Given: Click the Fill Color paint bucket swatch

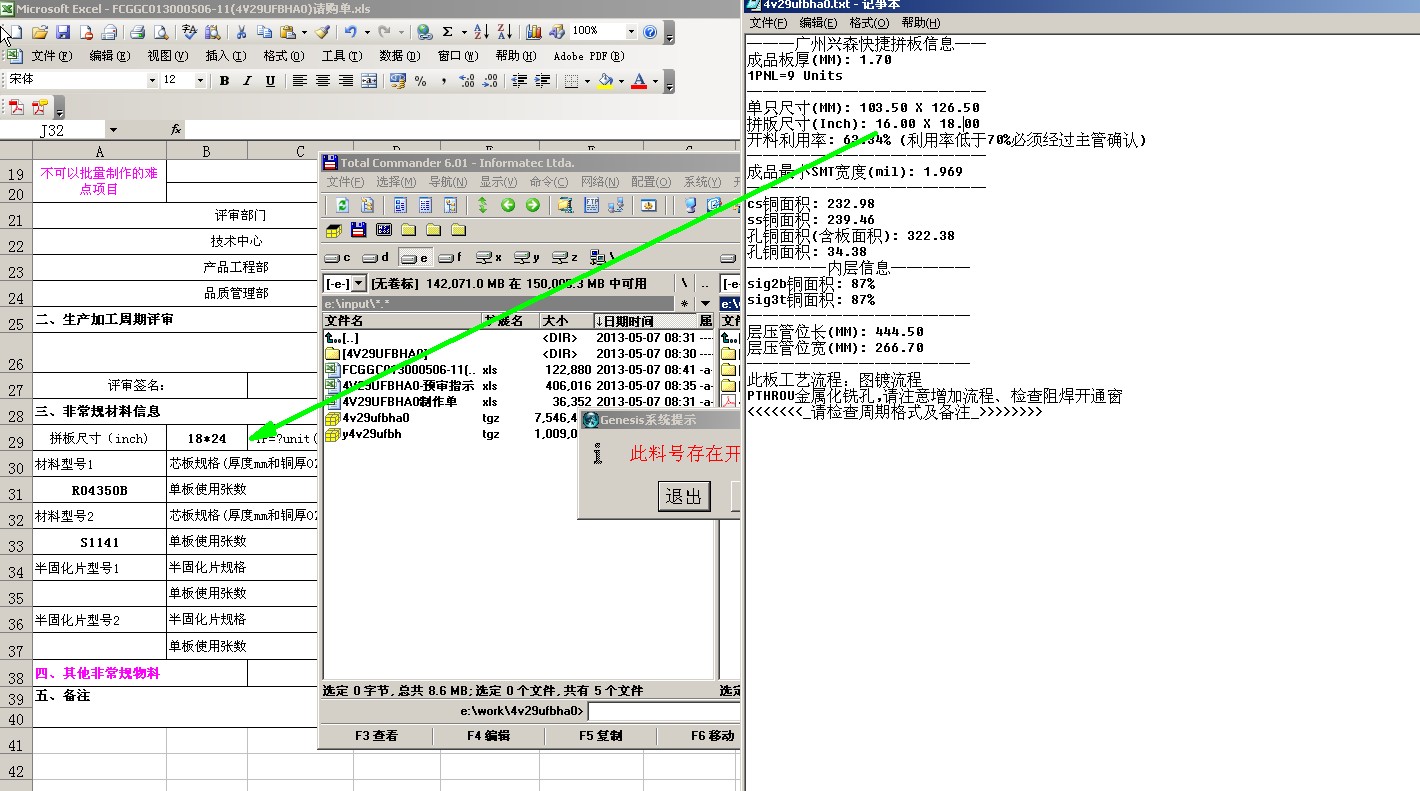Looking at the screenshot, I should point(605,81).
